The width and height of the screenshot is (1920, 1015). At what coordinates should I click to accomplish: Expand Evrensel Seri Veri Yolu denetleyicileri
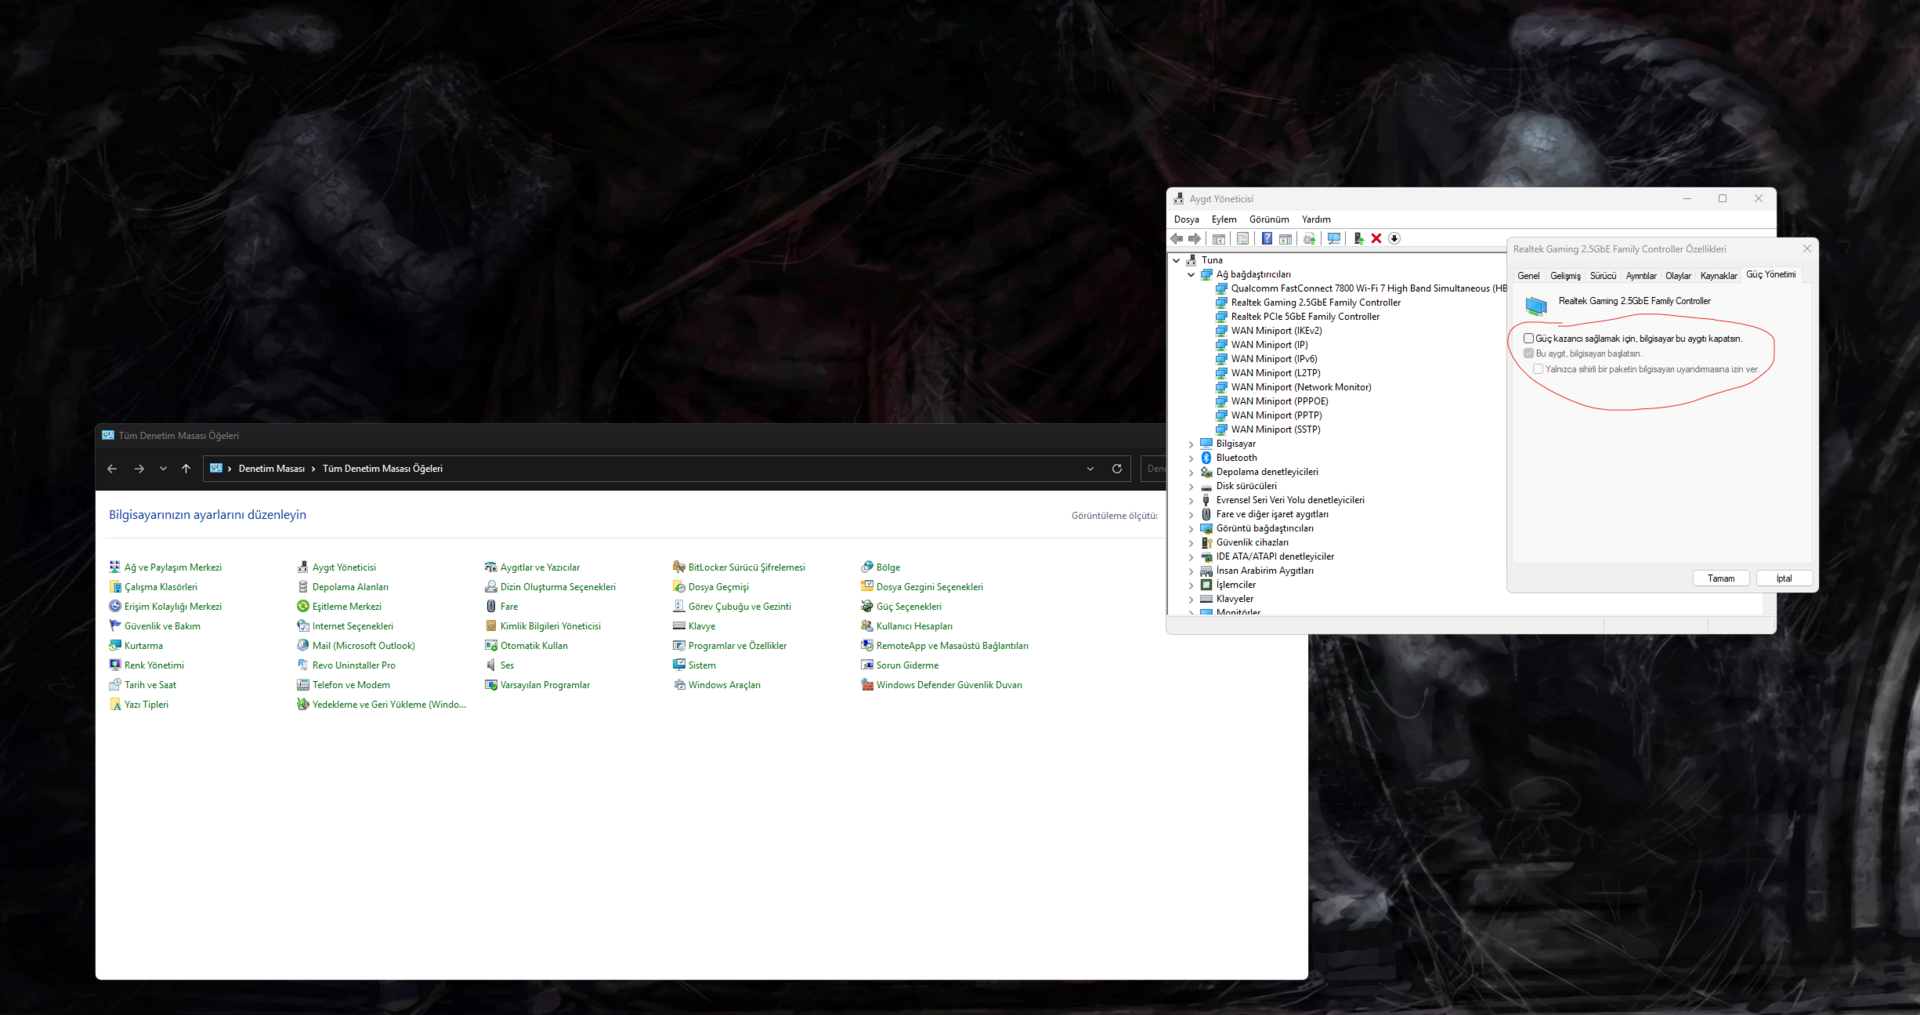(1191, 500)
